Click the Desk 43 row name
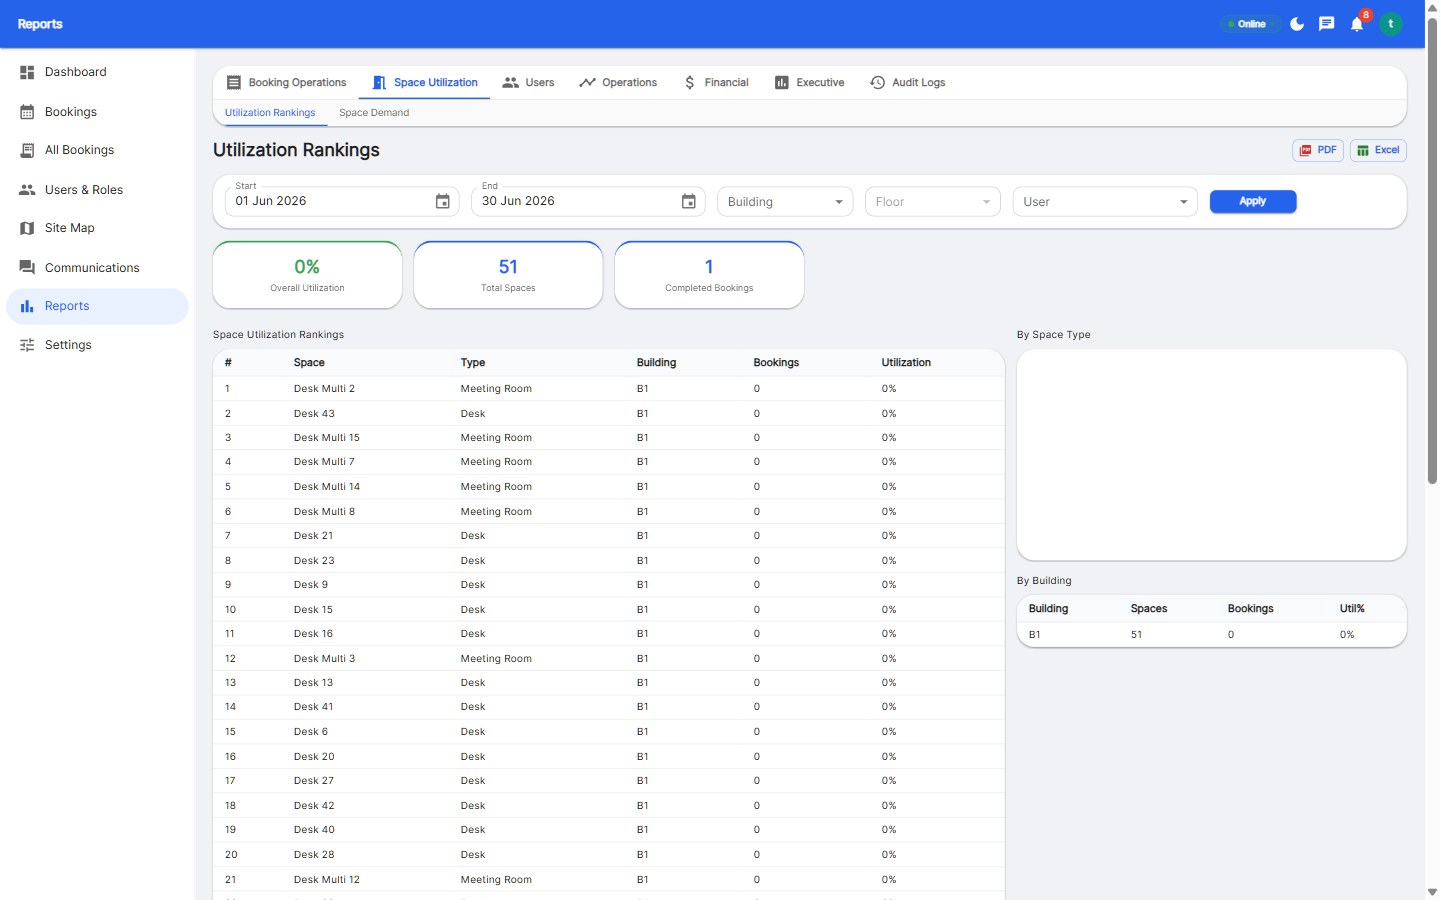The height and width of the screenshot is (900, 1440). [314, 414]
